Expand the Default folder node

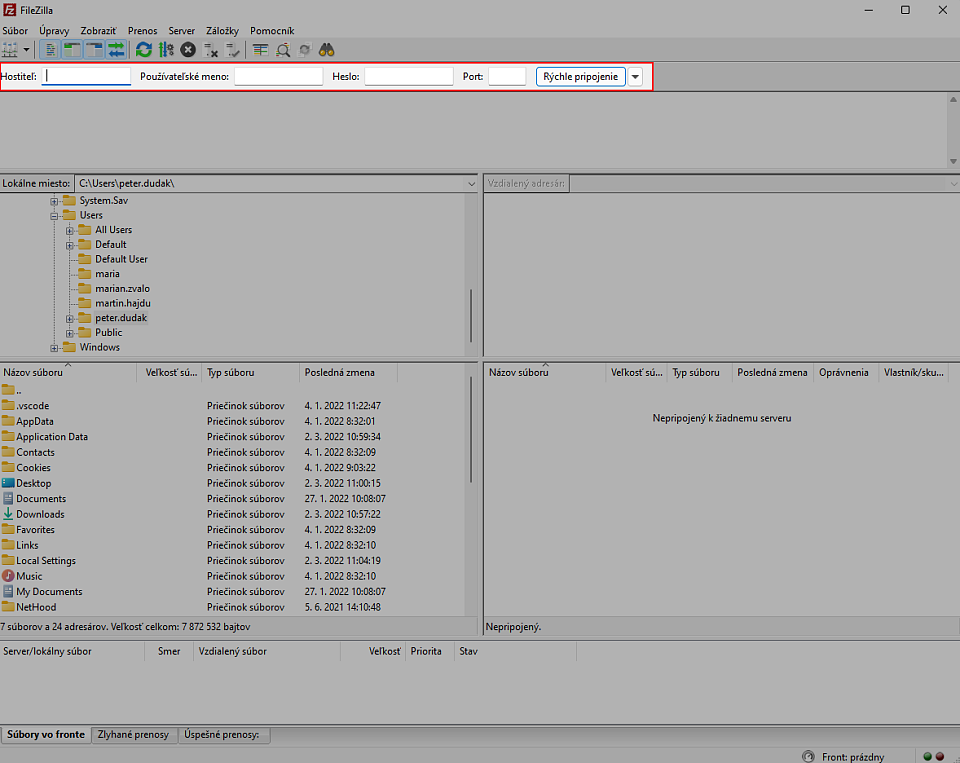(69, 245)
